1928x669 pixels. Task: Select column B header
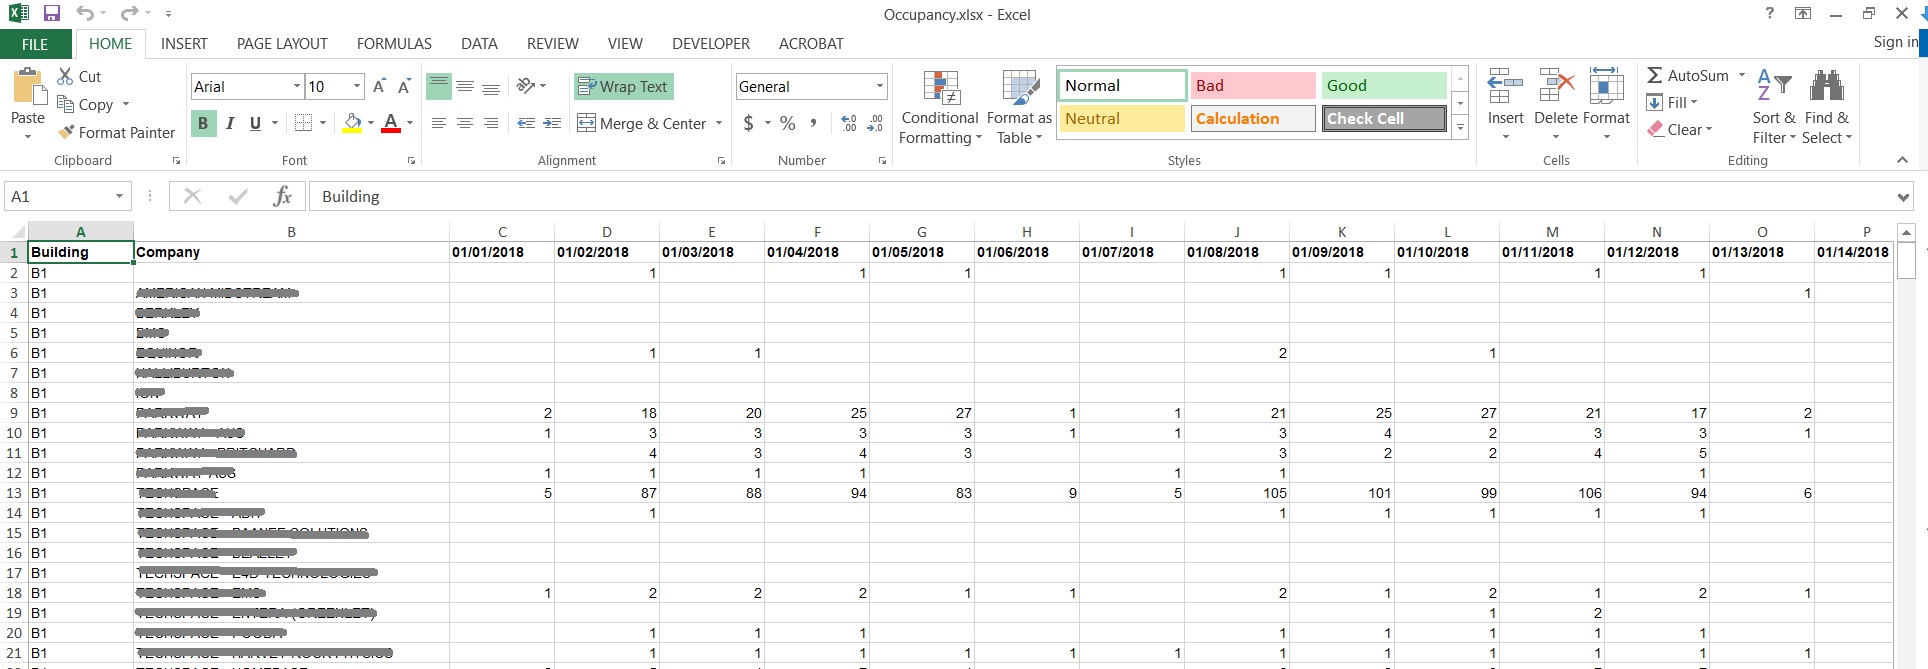pos(291,232)
